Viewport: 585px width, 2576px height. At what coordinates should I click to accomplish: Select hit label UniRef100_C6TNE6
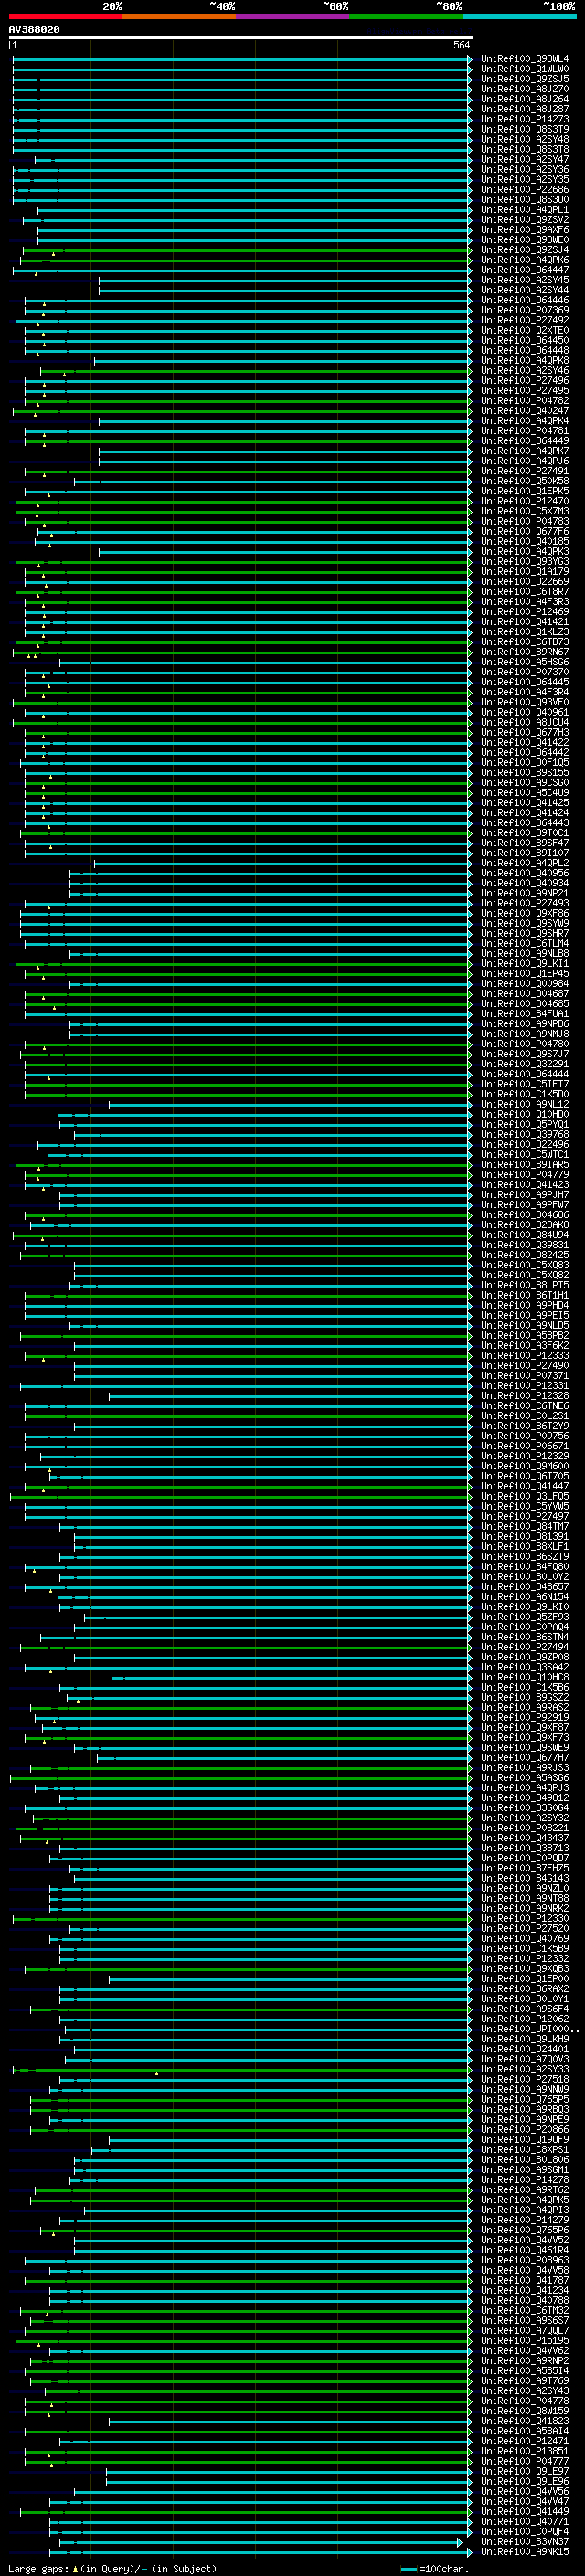click(x=524, y=1405)
